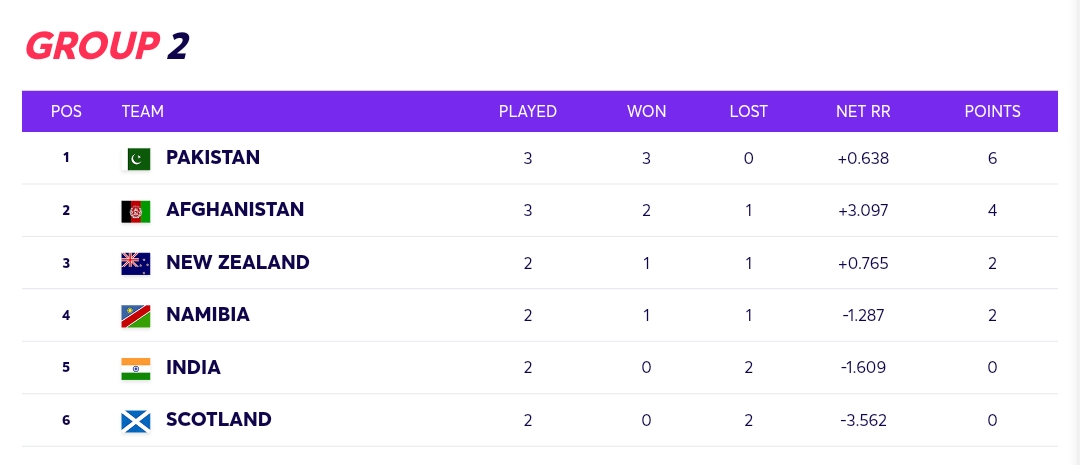Select the NEW ZEALAND team name

[x=238, y=262]
